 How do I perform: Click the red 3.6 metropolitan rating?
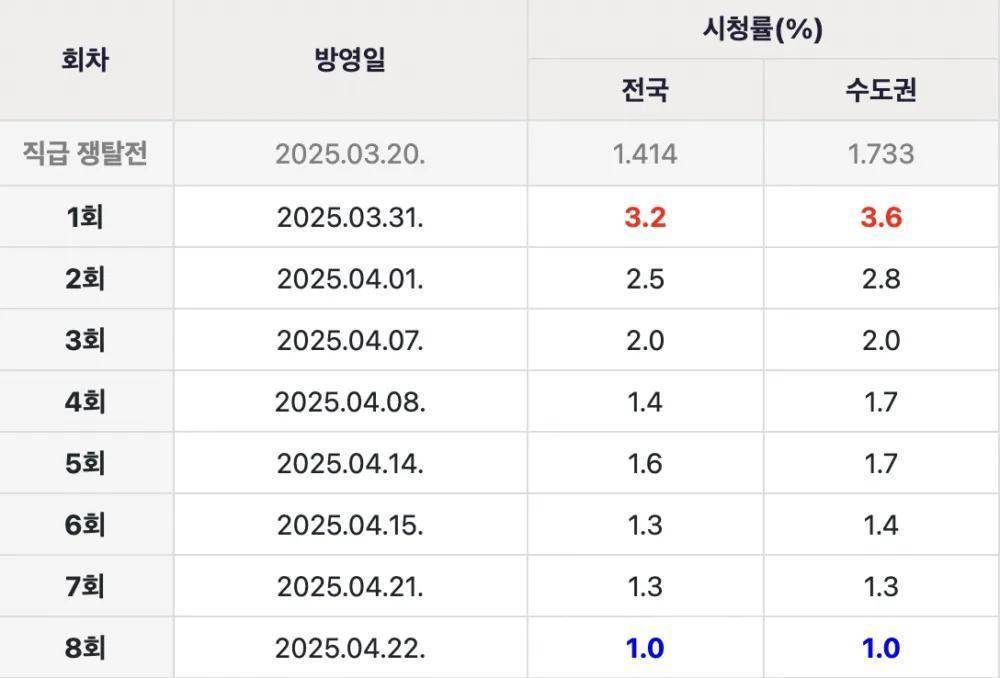pyautogui.click(x=880, y=217)
